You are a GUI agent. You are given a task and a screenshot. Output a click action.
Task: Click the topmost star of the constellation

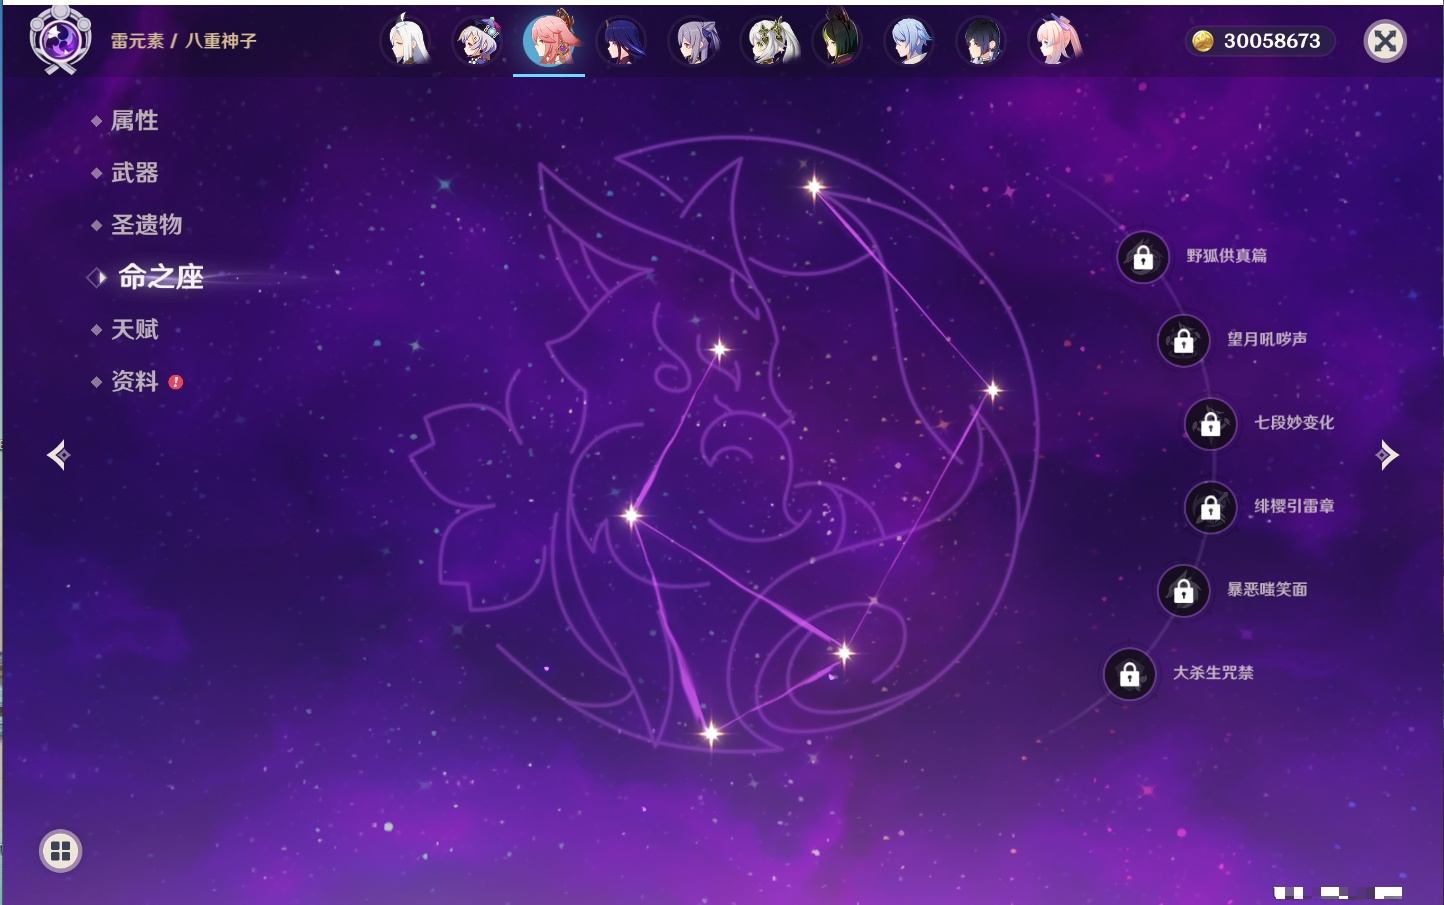coord(814,186)
